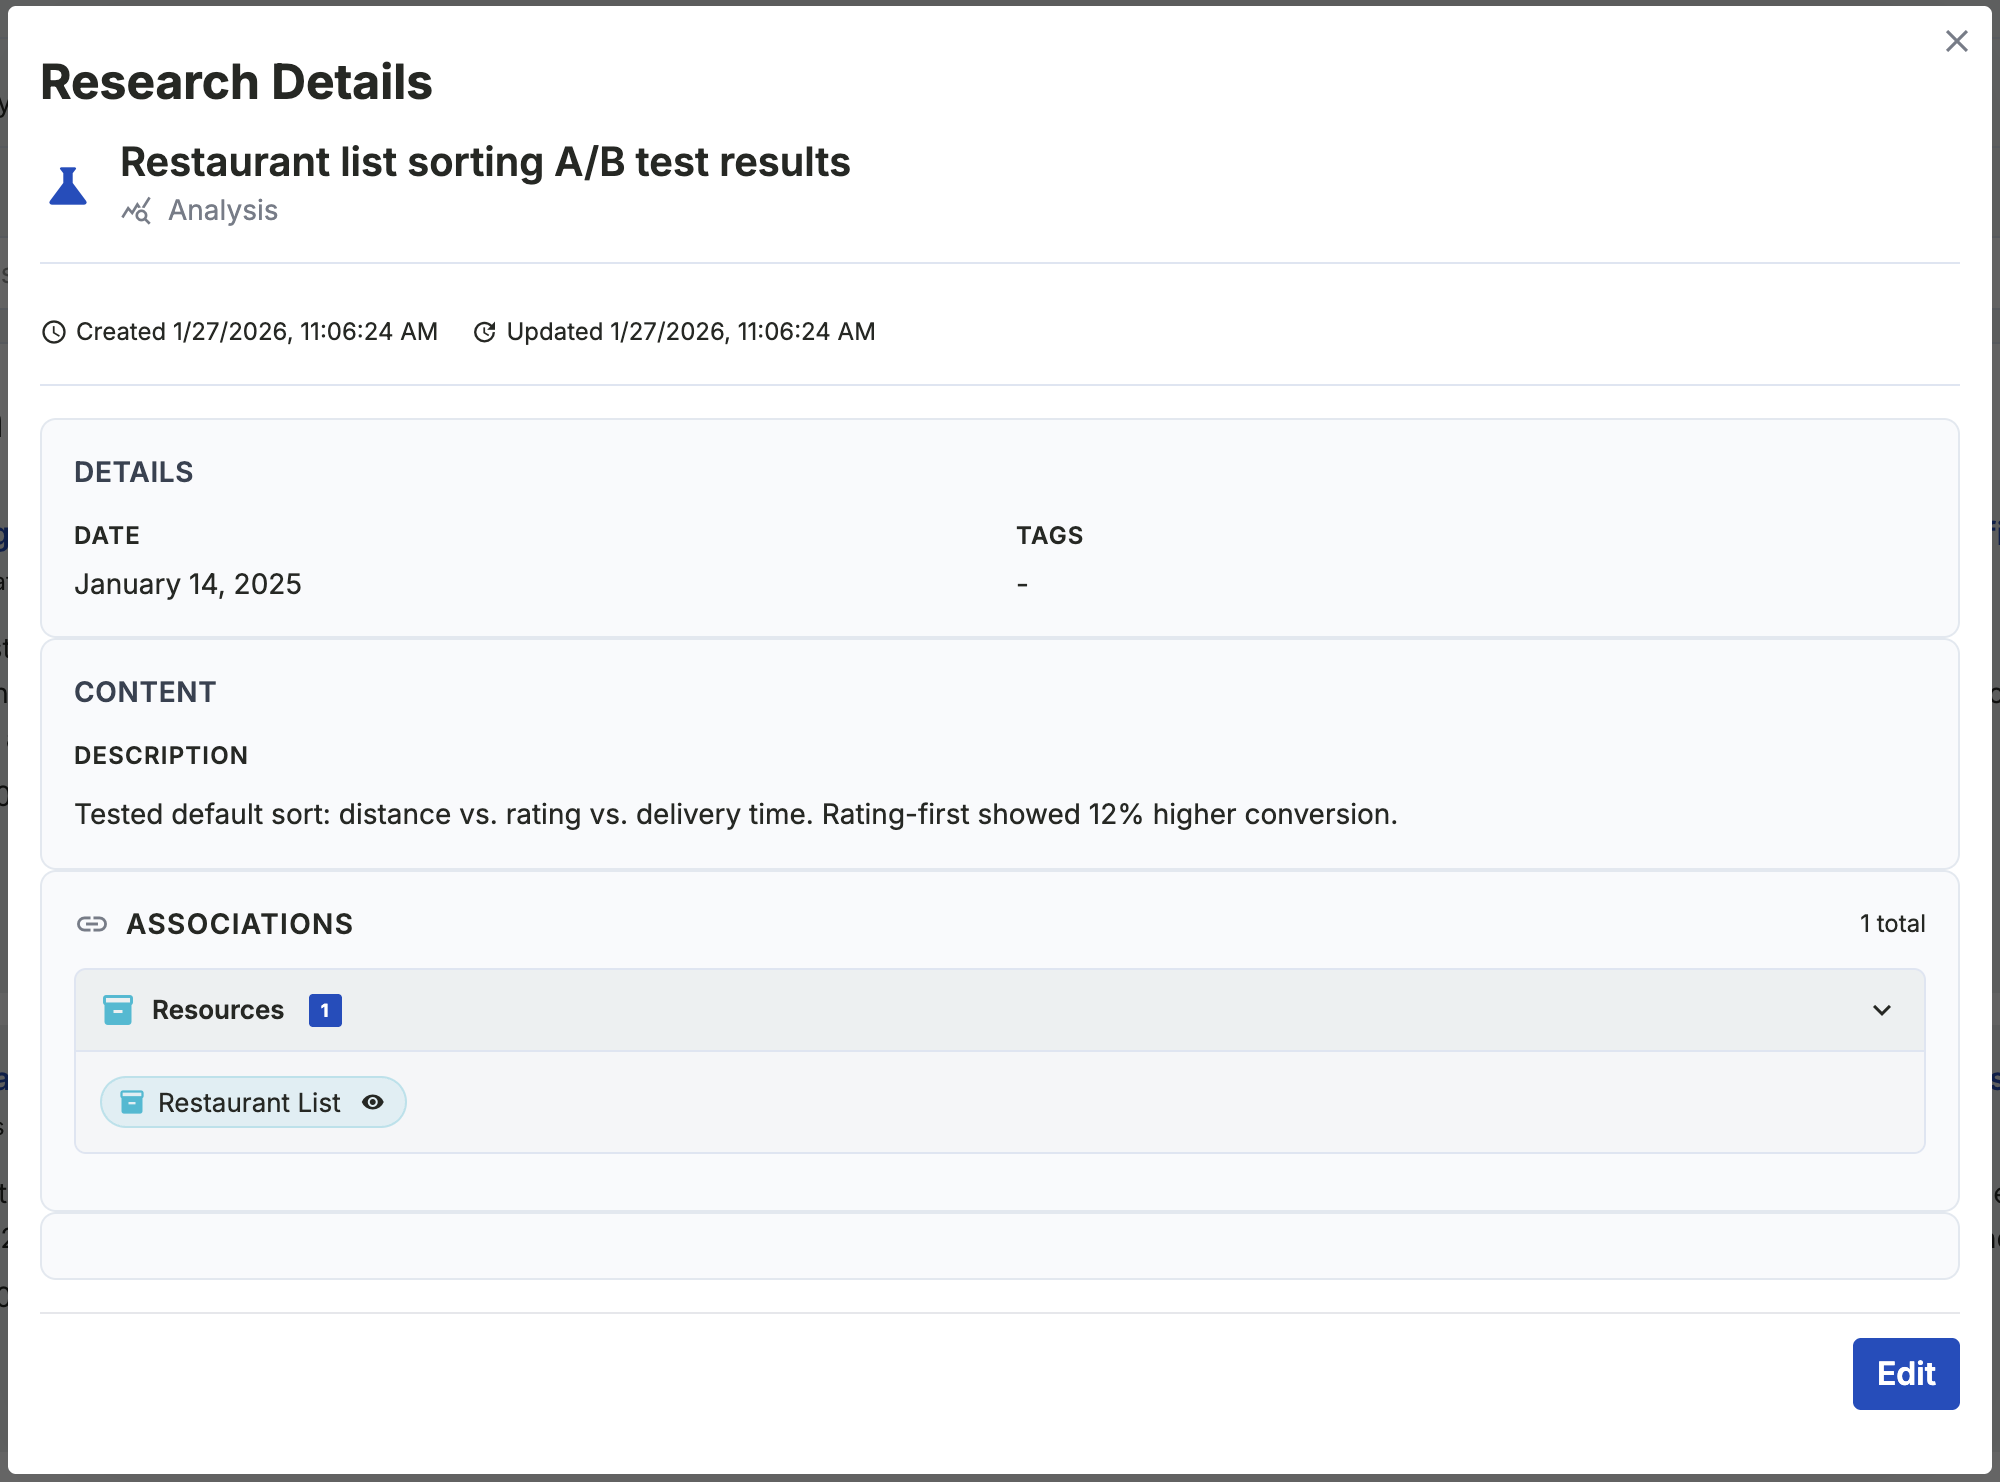The width and height of the screenshot is (2000, 1482).
Task: Click the clock icon beside Created timestamp
Action: [x=54, y=331]
